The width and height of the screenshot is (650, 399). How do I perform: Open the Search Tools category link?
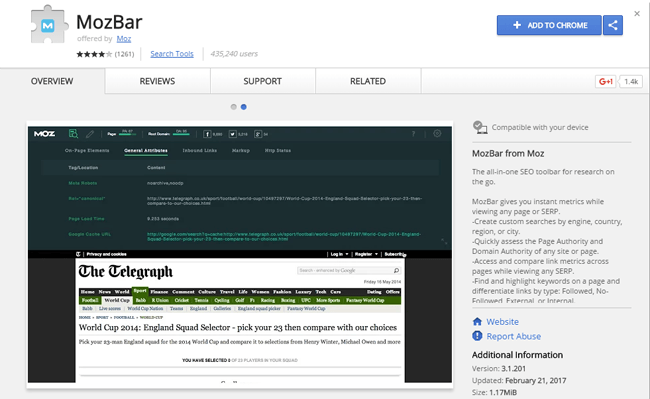172,54
